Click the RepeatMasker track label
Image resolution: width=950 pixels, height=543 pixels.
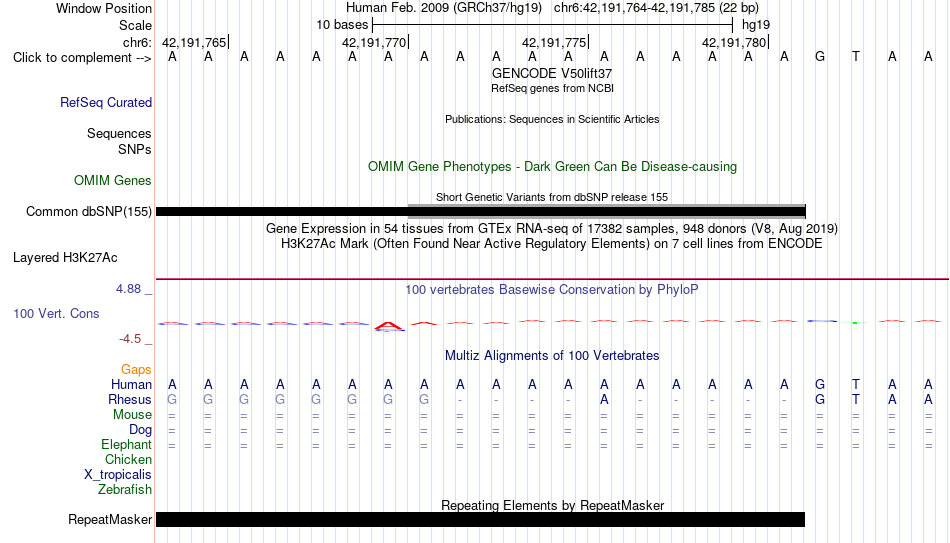point(110,519)
